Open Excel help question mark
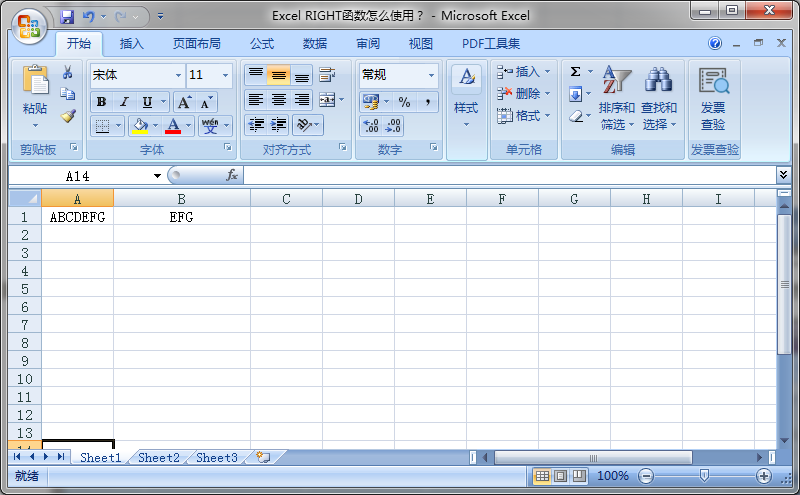The height and width of the screenshot is (495, 800). click(715, 43)
